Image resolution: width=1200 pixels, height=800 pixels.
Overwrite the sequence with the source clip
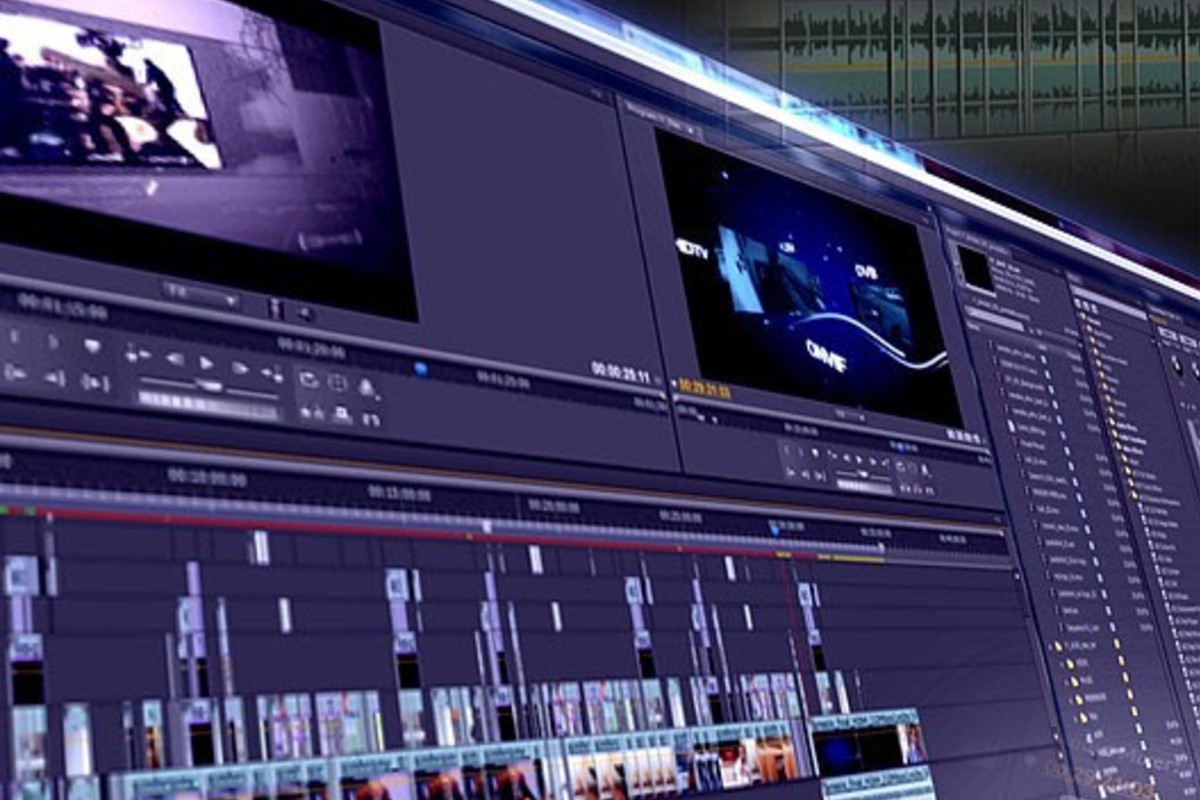[342, 413]
